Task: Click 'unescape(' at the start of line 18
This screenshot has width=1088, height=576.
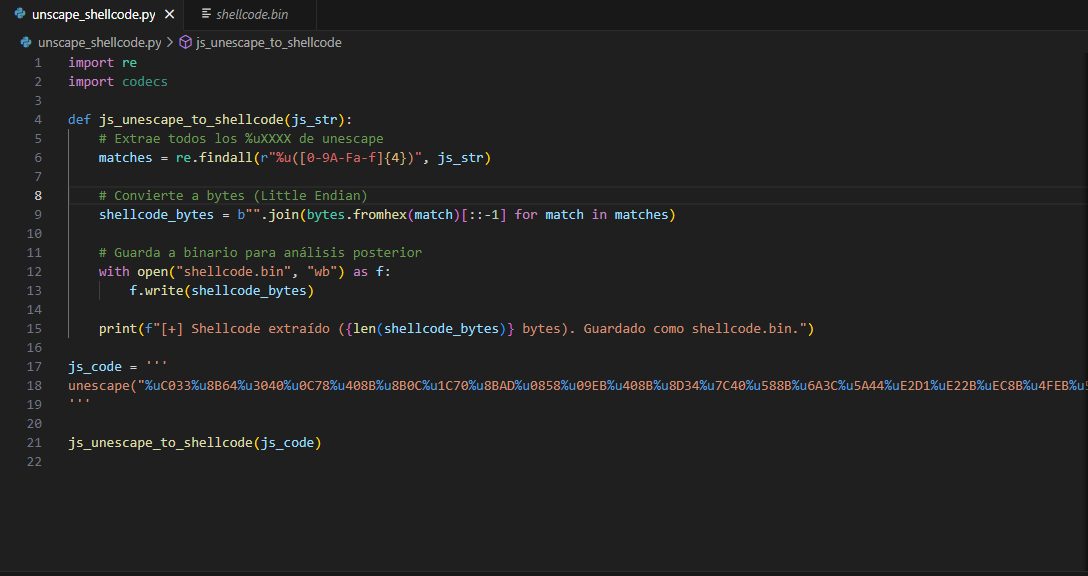Action: (103, 385)
